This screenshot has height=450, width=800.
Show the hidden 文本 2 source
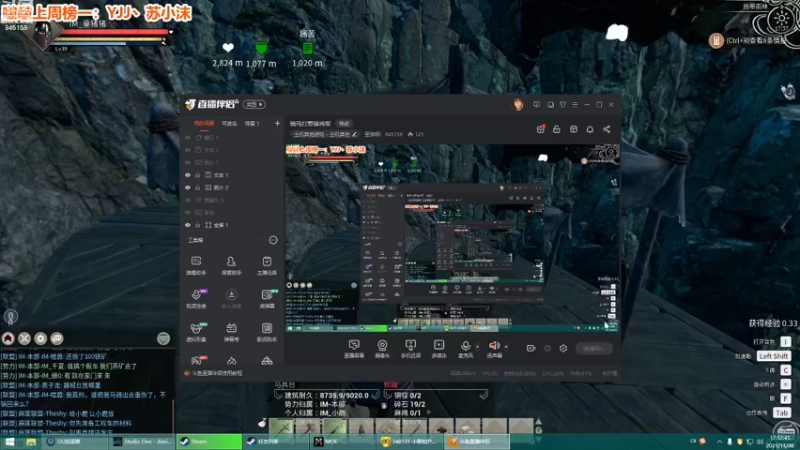click(x=188, y=150)
